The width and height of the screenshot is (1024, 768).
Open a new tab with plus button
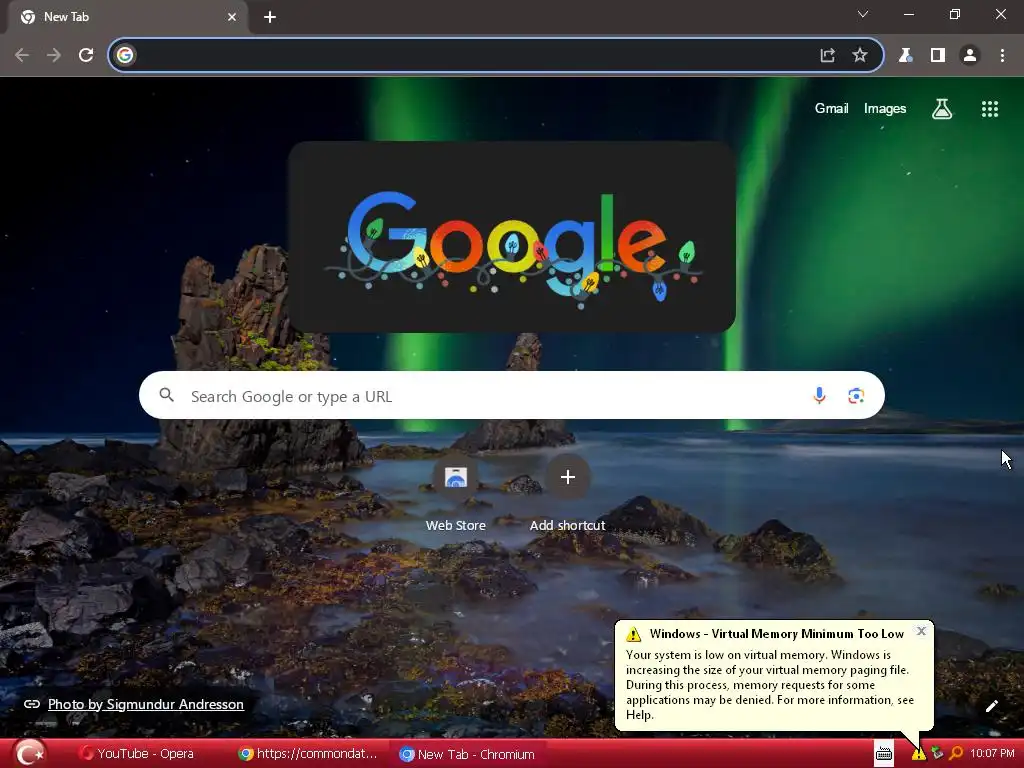[270, 17]
